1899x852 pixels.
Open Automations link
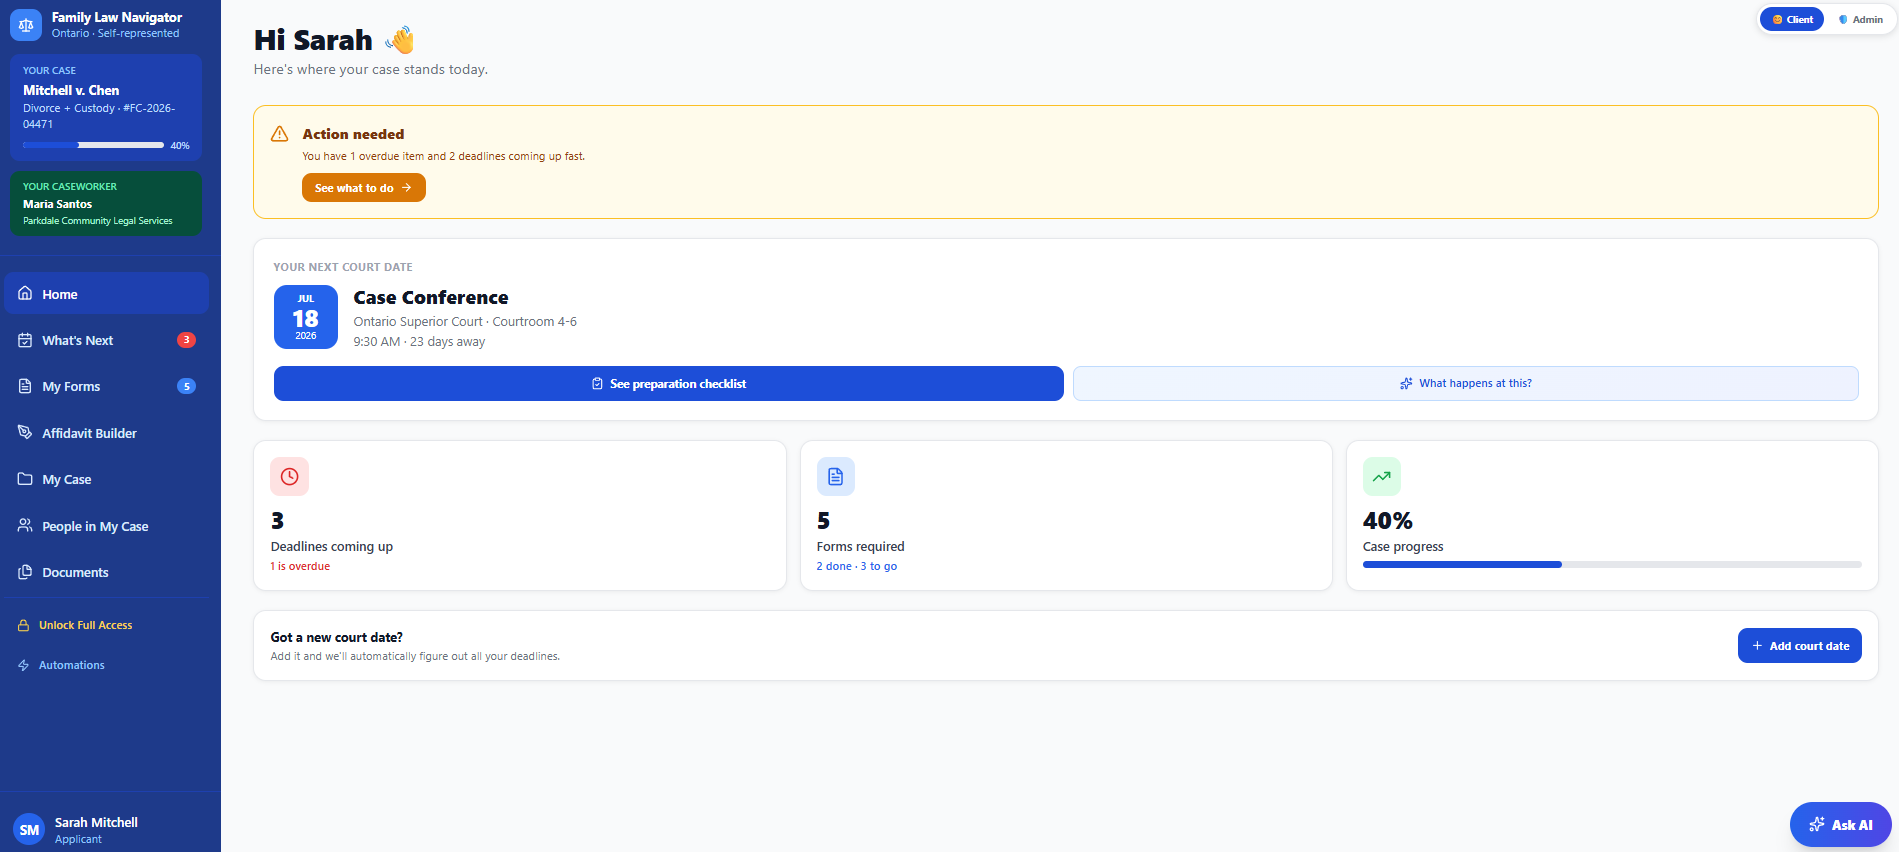(x=71, y=665)
